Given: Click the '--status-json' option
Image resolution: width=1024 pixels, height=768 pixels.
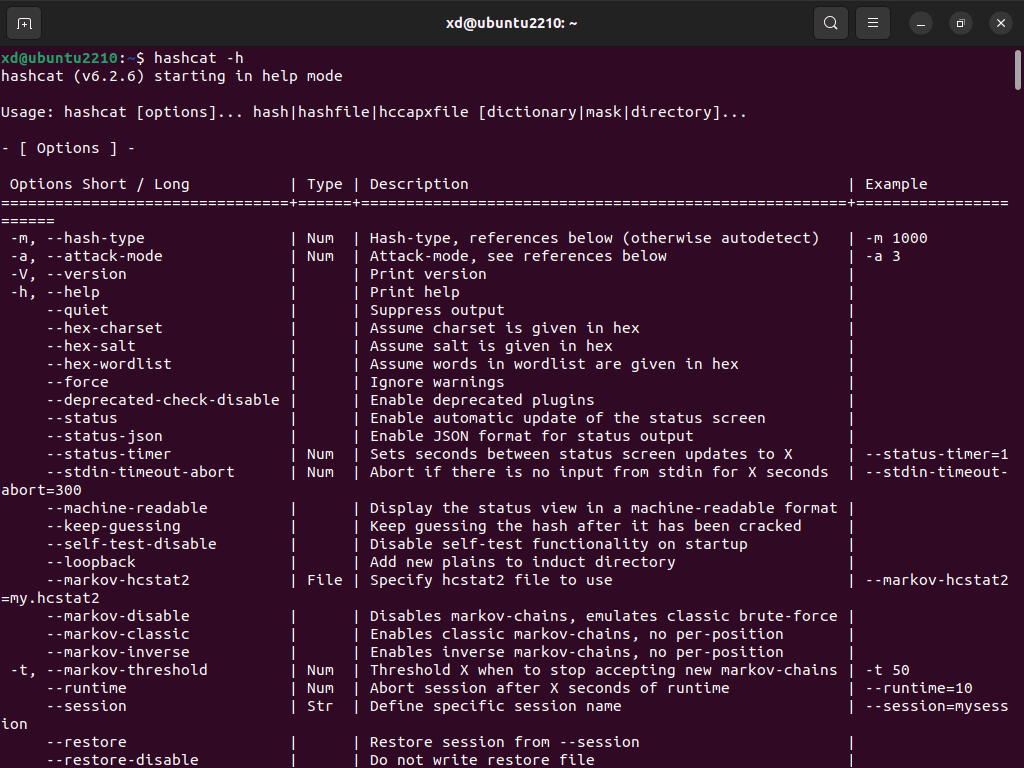Looking at the screenshot, I should pos(104,436).
